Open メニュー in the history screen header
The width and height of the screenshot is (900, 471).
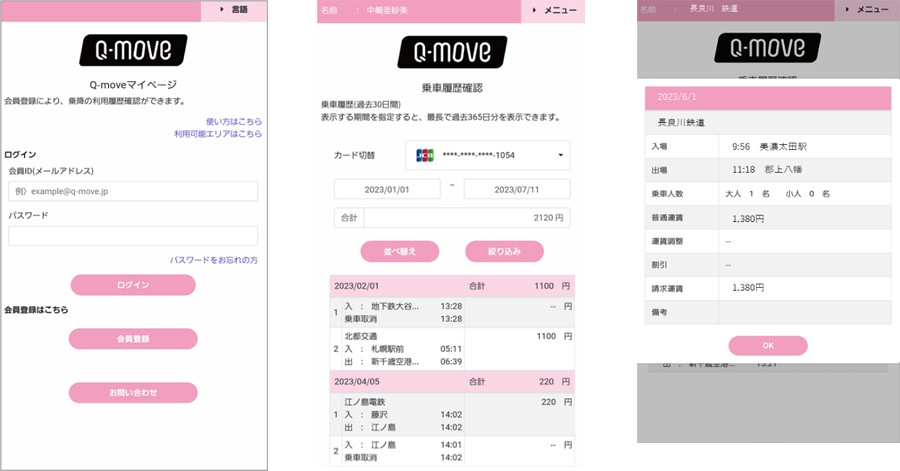point(553,11)
